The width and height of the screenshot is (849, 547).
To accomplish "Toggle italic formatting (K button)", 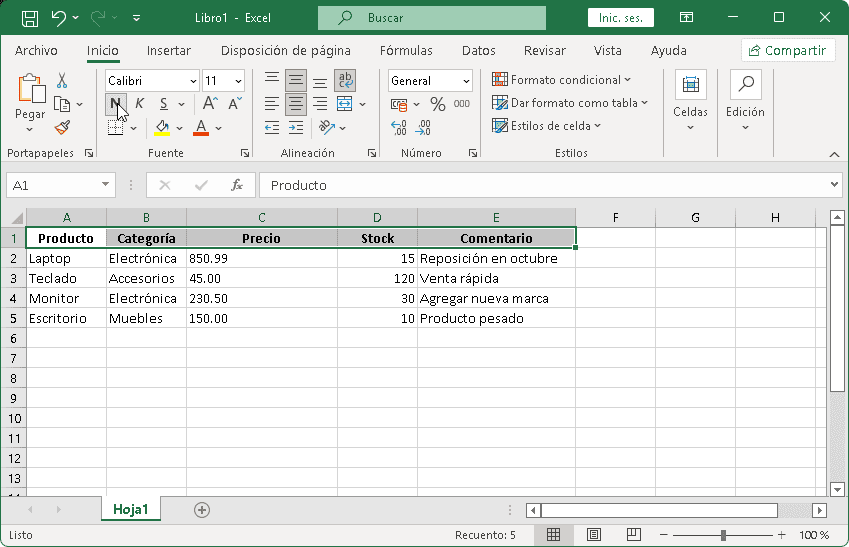I will pos(139,103).
